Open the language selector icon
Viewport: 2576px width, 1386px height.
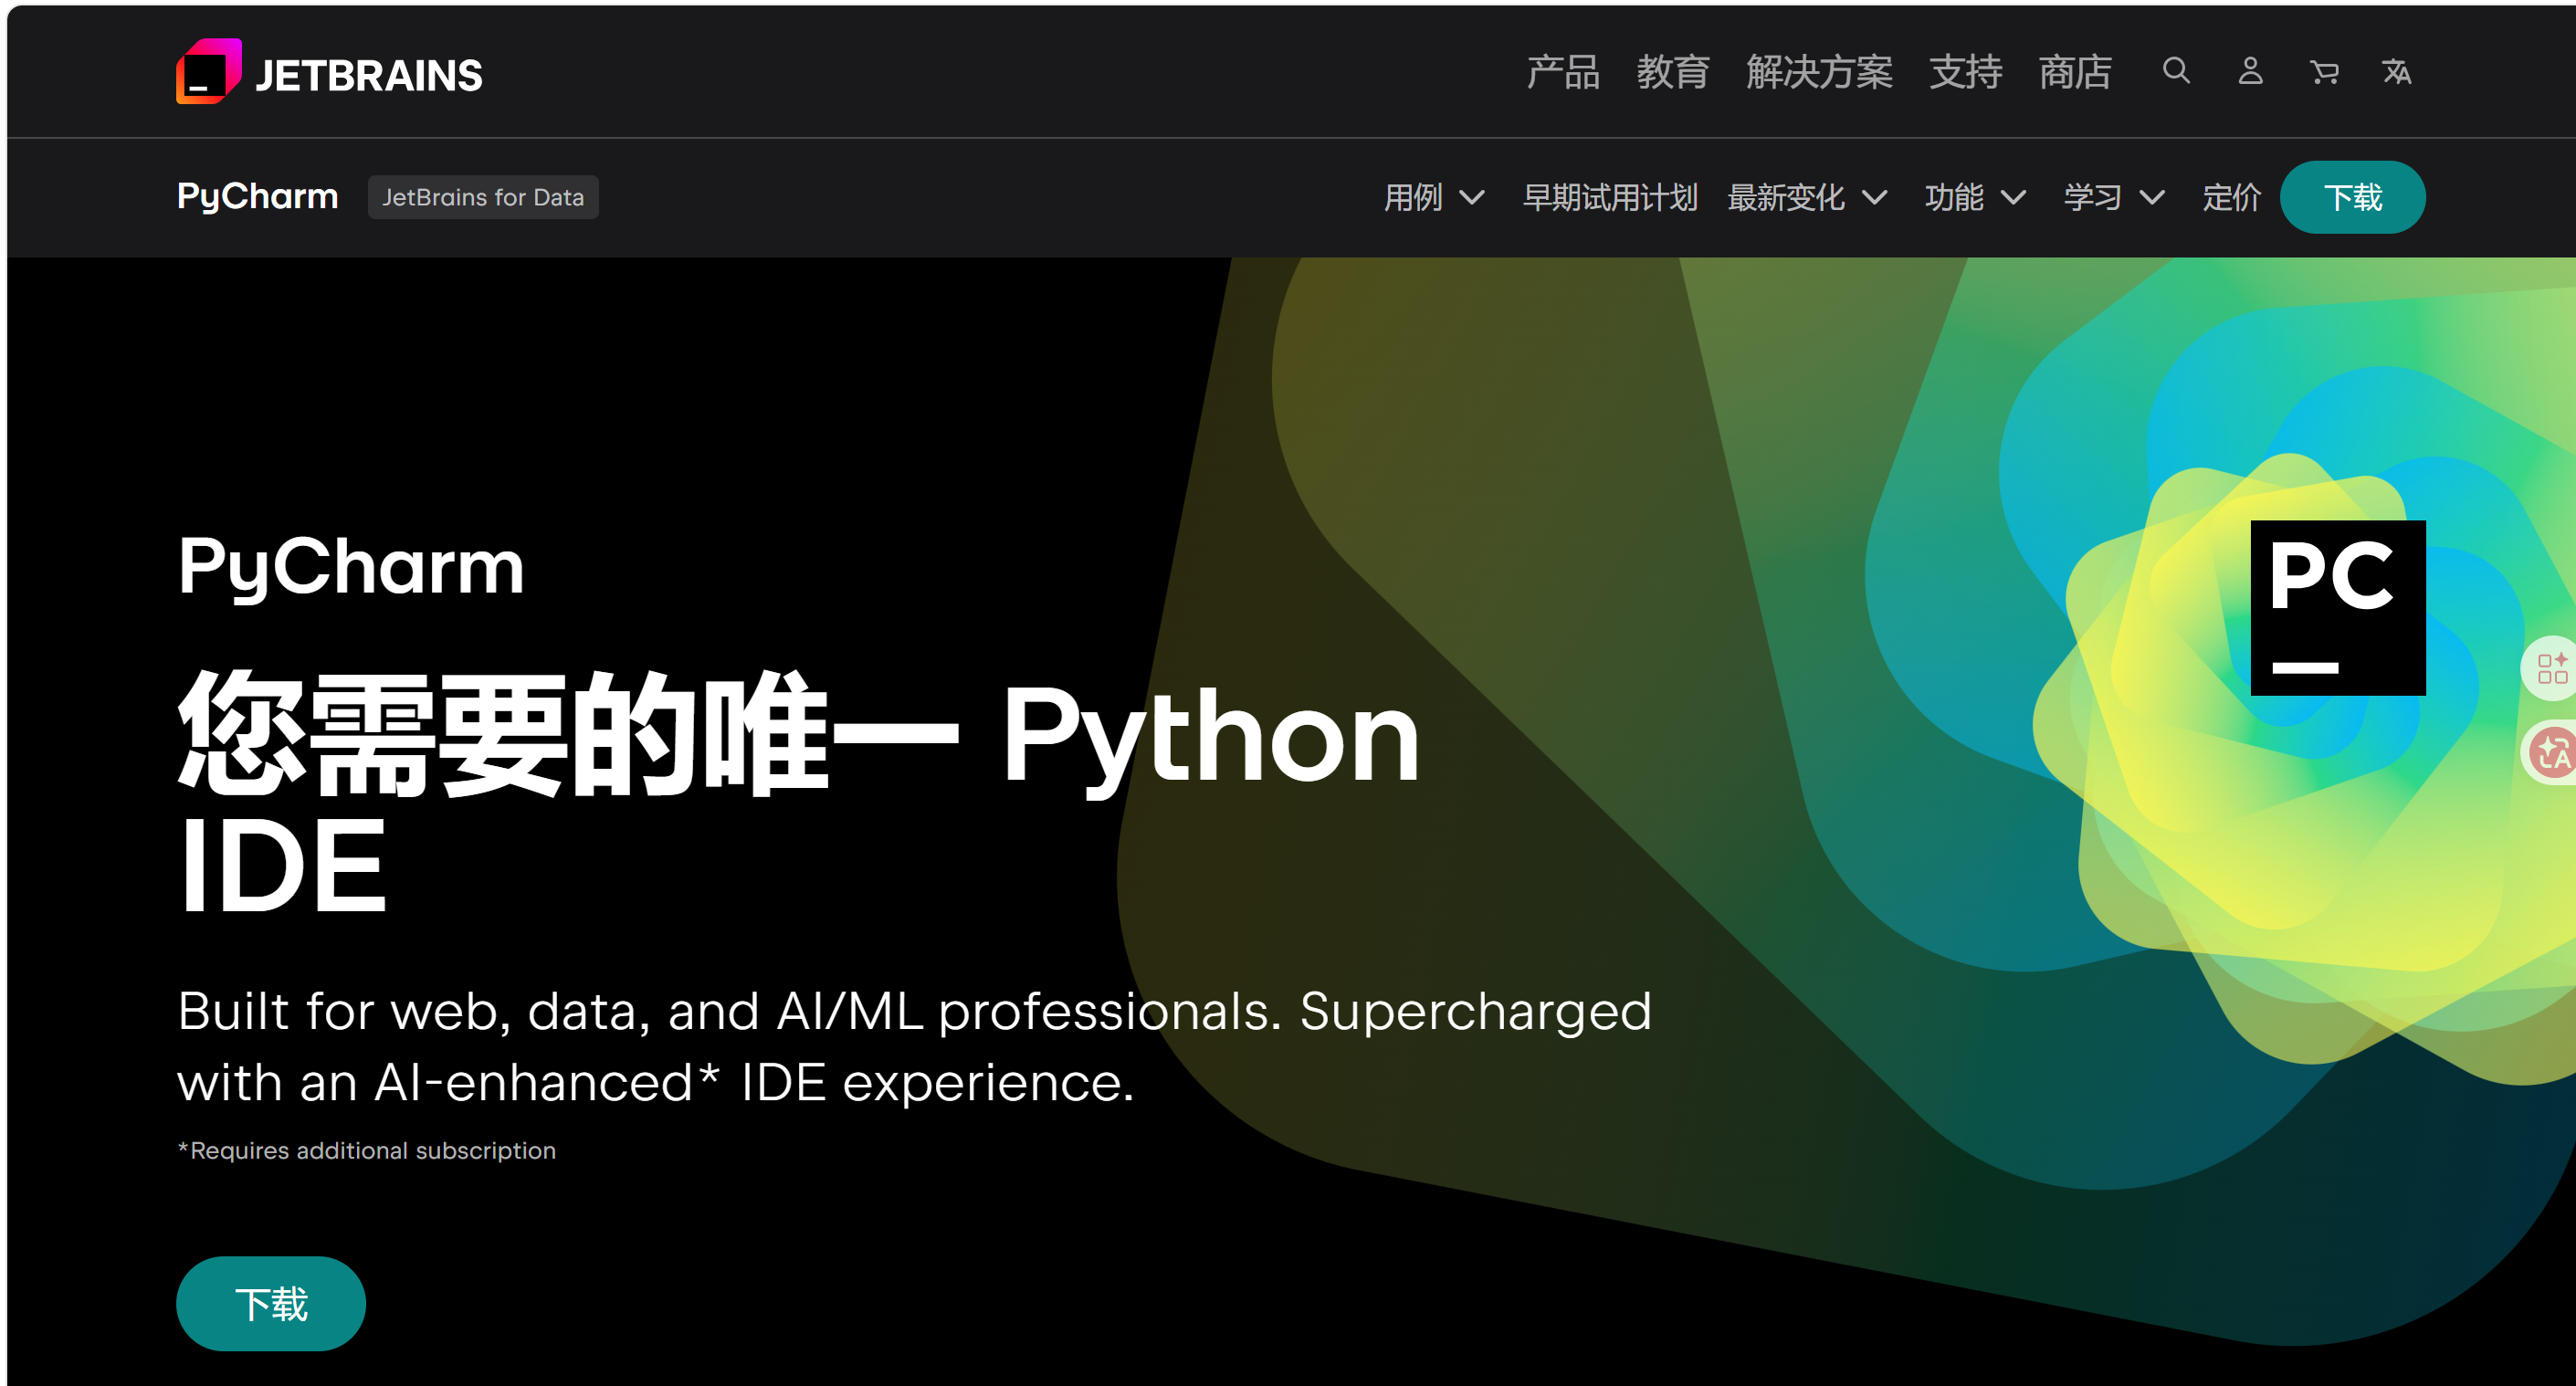[2397, 72]
